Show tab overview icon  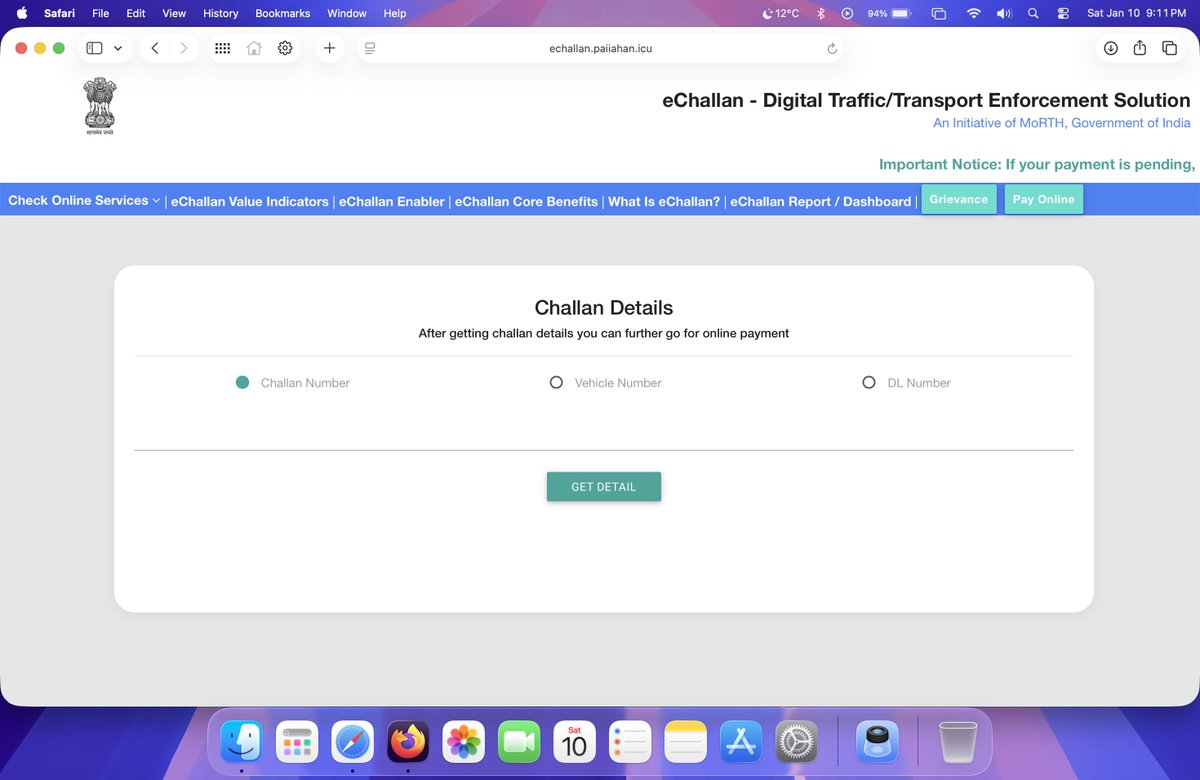point(1169,48)
